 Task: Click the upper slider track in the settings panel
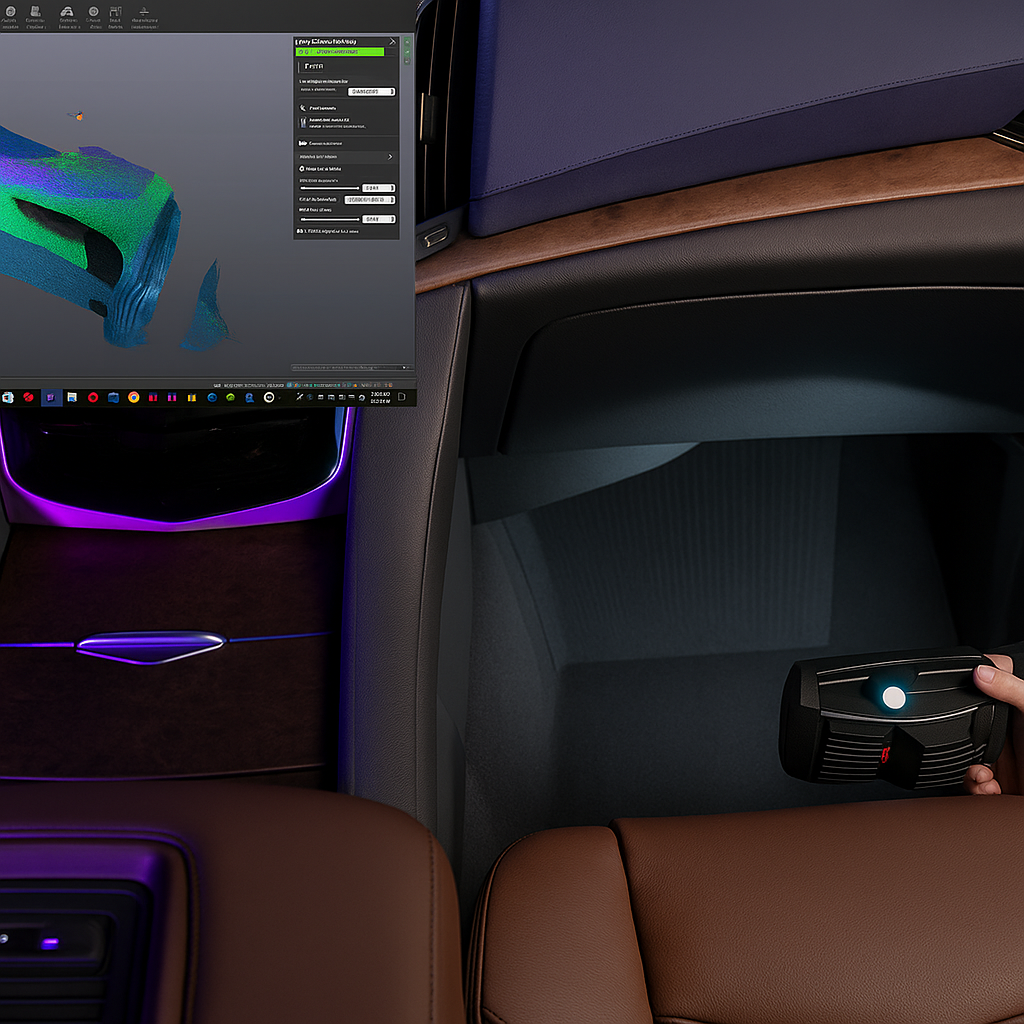tap(329, 188)
